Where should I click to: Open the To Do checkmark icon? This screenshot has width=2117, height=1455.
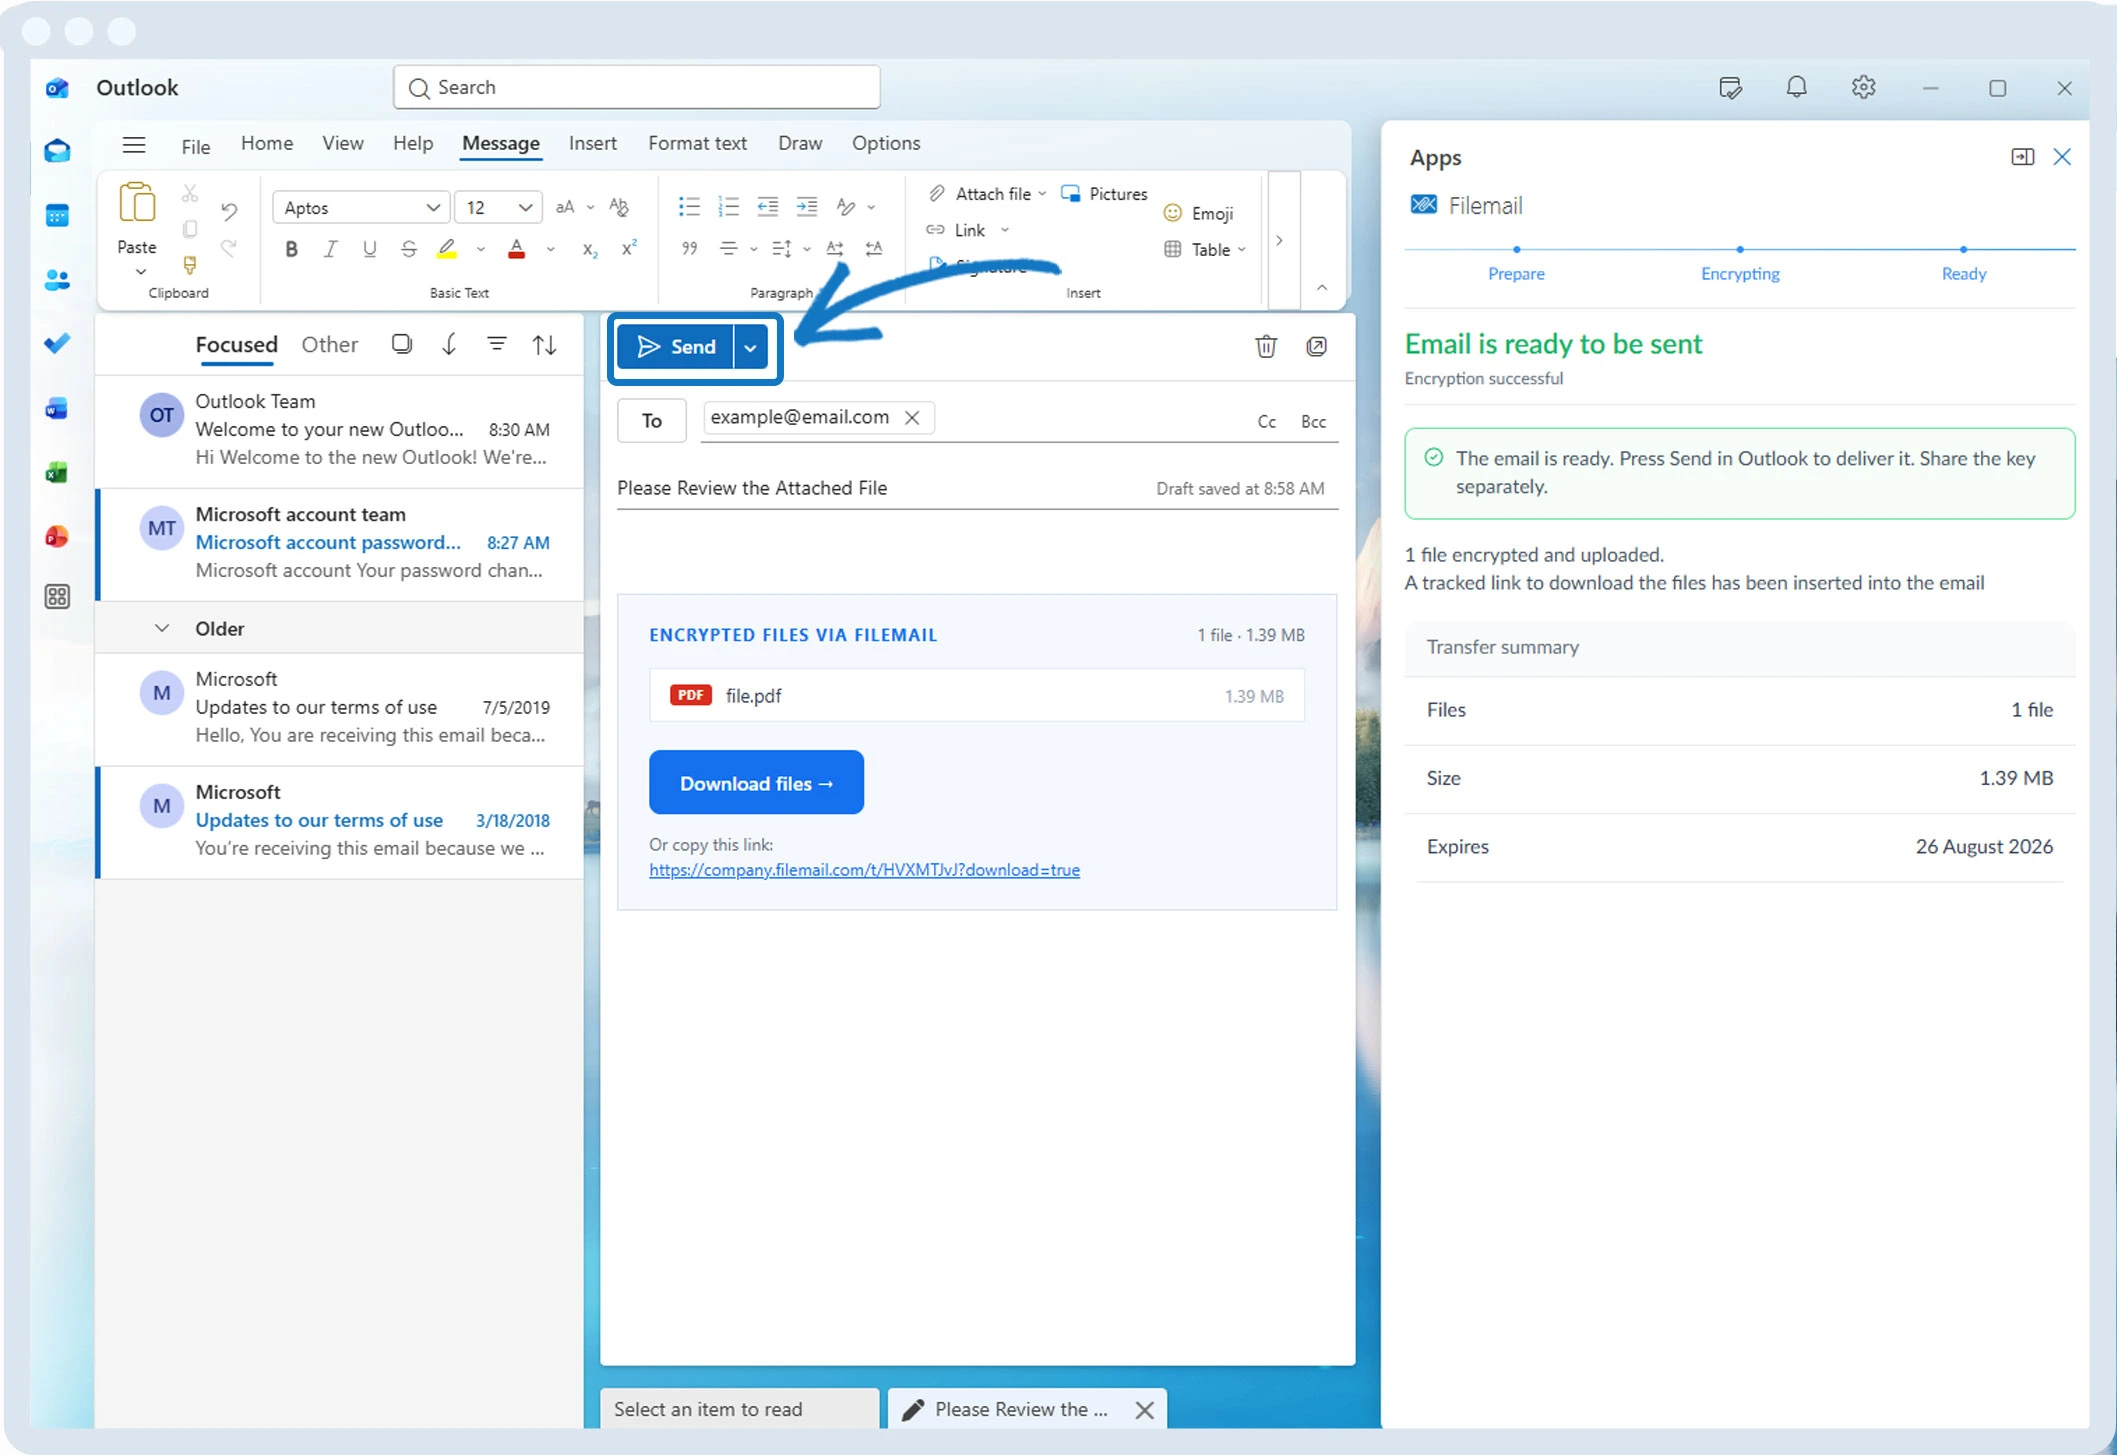click(x=57, y=344)
